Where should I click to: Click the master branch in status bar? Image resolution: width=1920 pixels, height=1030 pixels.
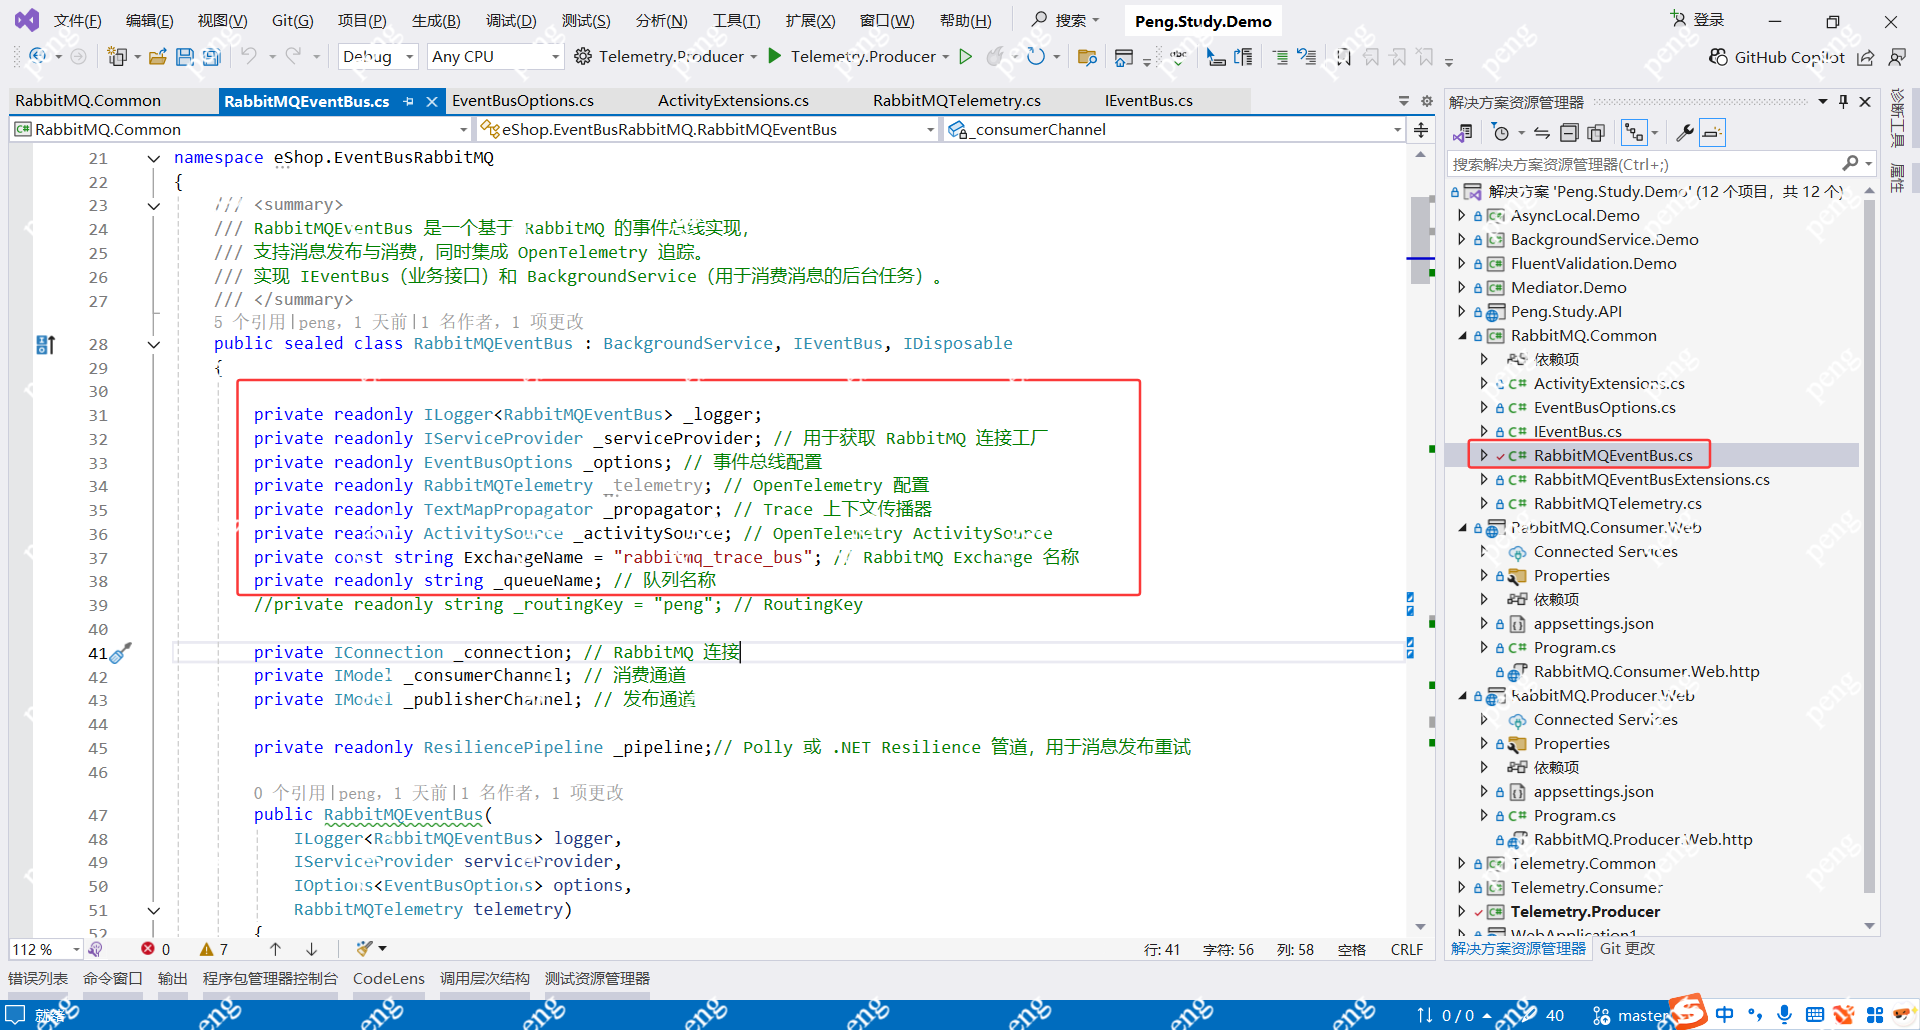coord(1632,1015)
